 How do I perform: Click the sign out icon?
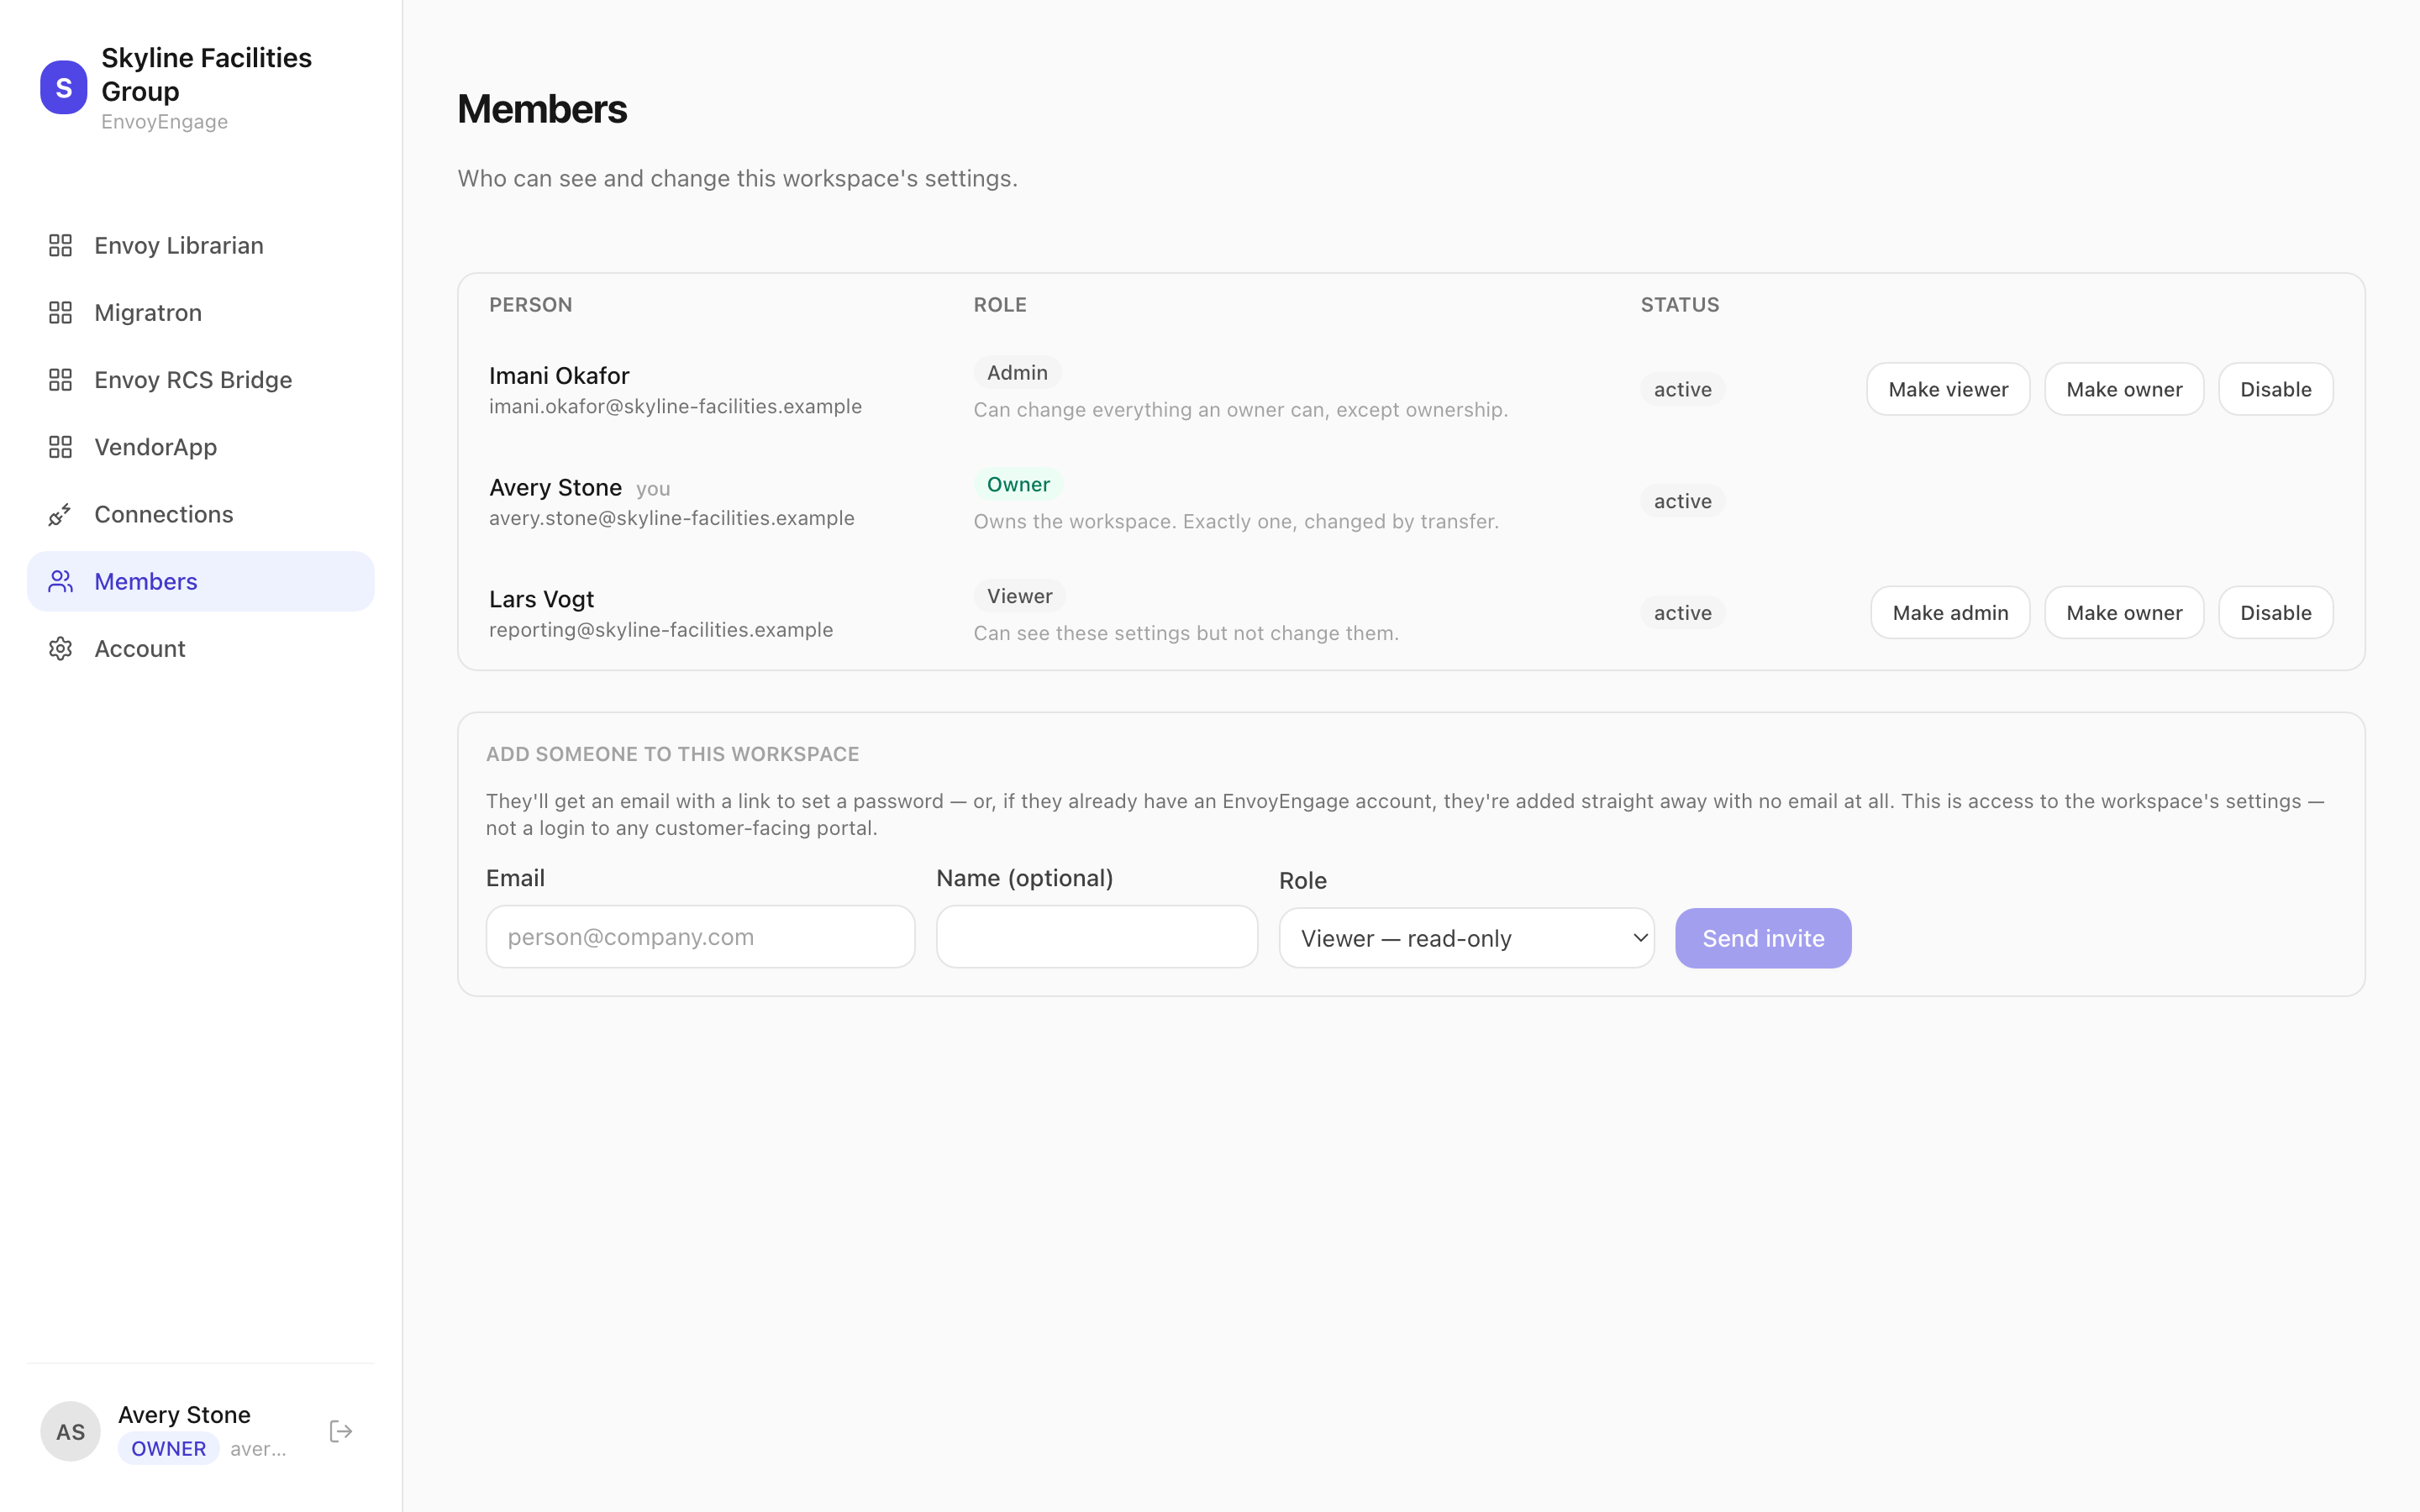tap(341, 1431)
